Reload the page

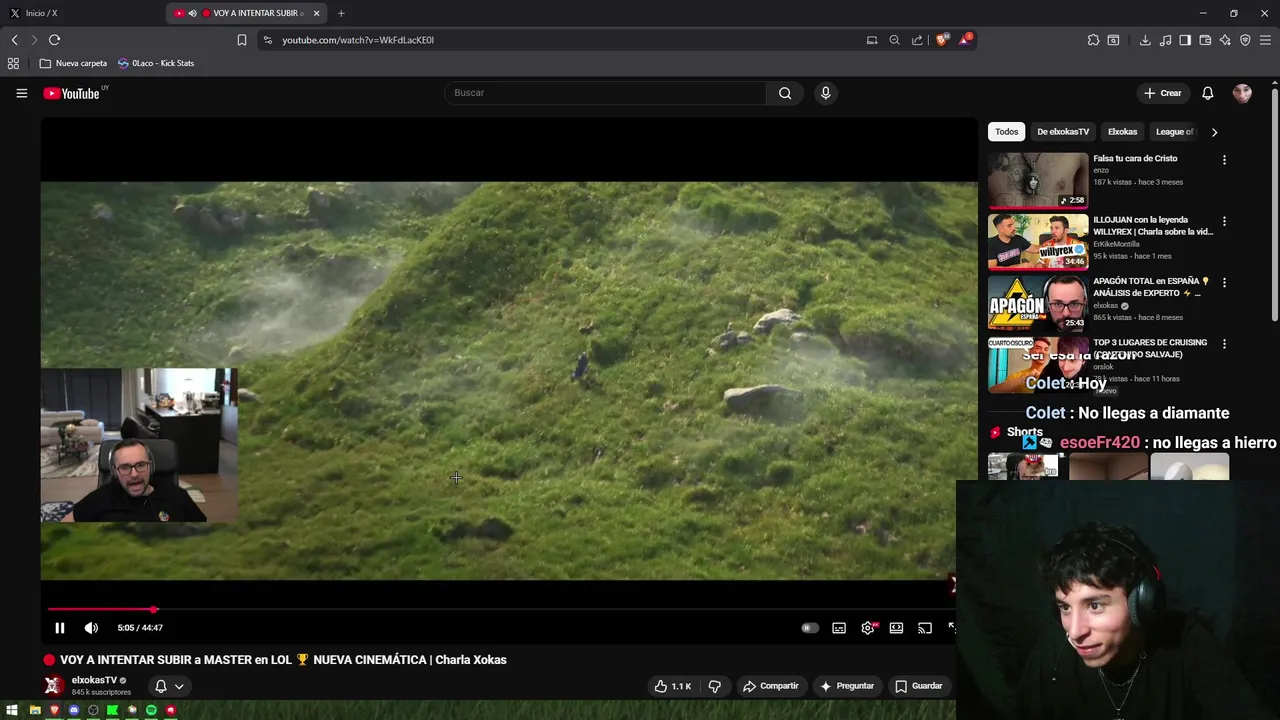point(54,40)
